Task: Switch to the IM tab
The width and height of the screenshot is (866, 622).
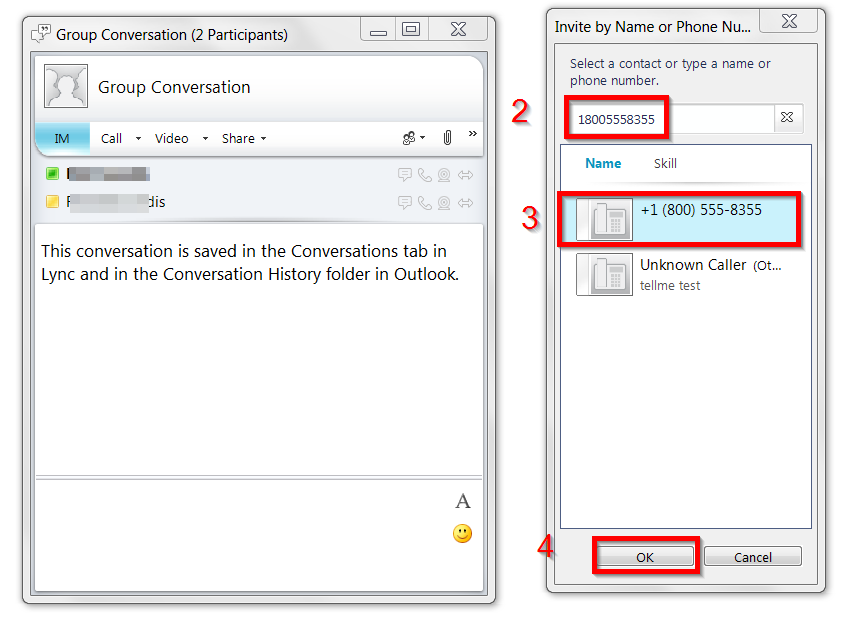Action: coord(62,138)
